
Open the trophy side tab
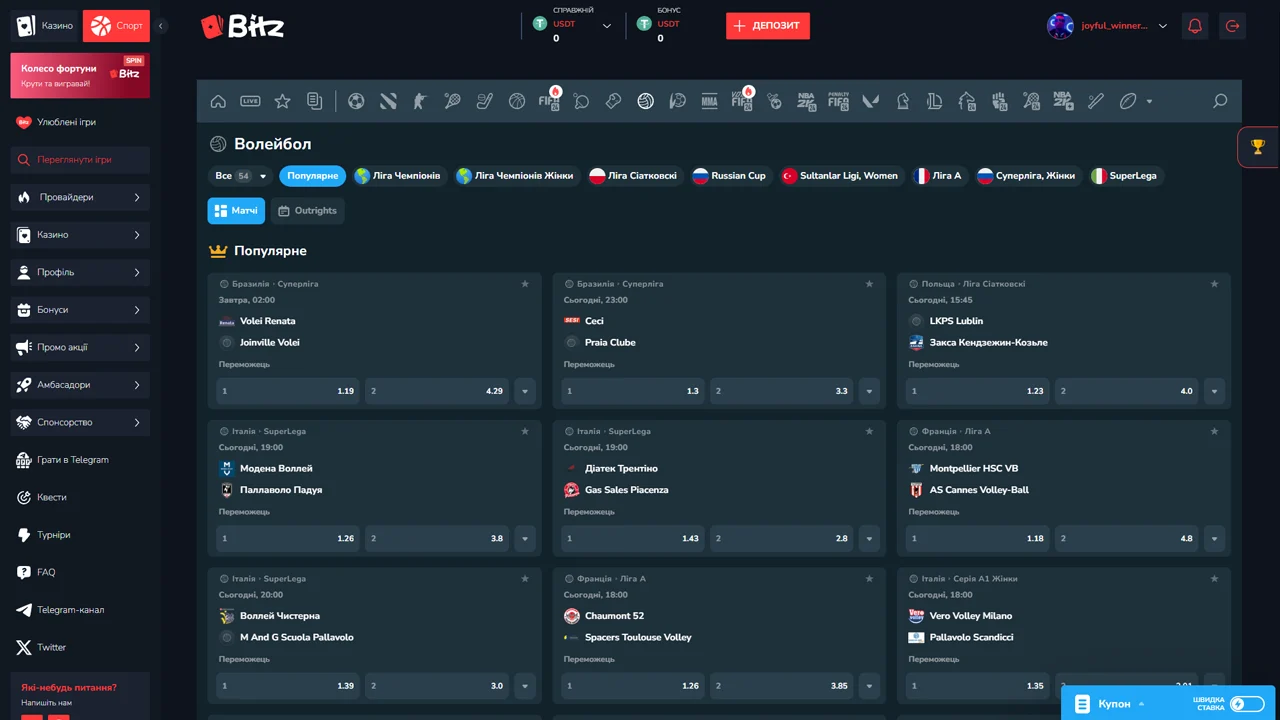(x=1258, y=147)
